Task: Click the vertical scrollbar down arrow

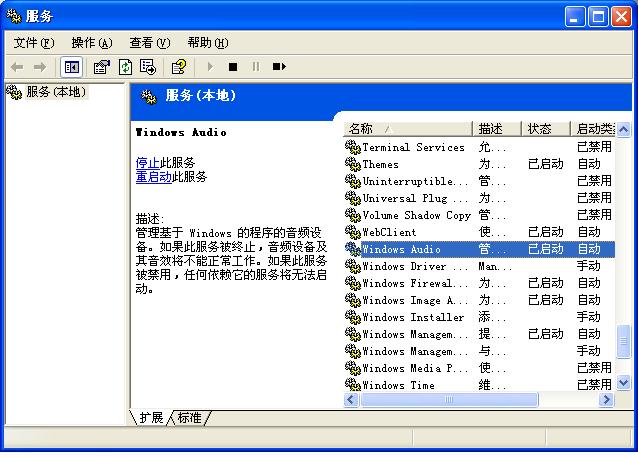Action: [623, 383]
